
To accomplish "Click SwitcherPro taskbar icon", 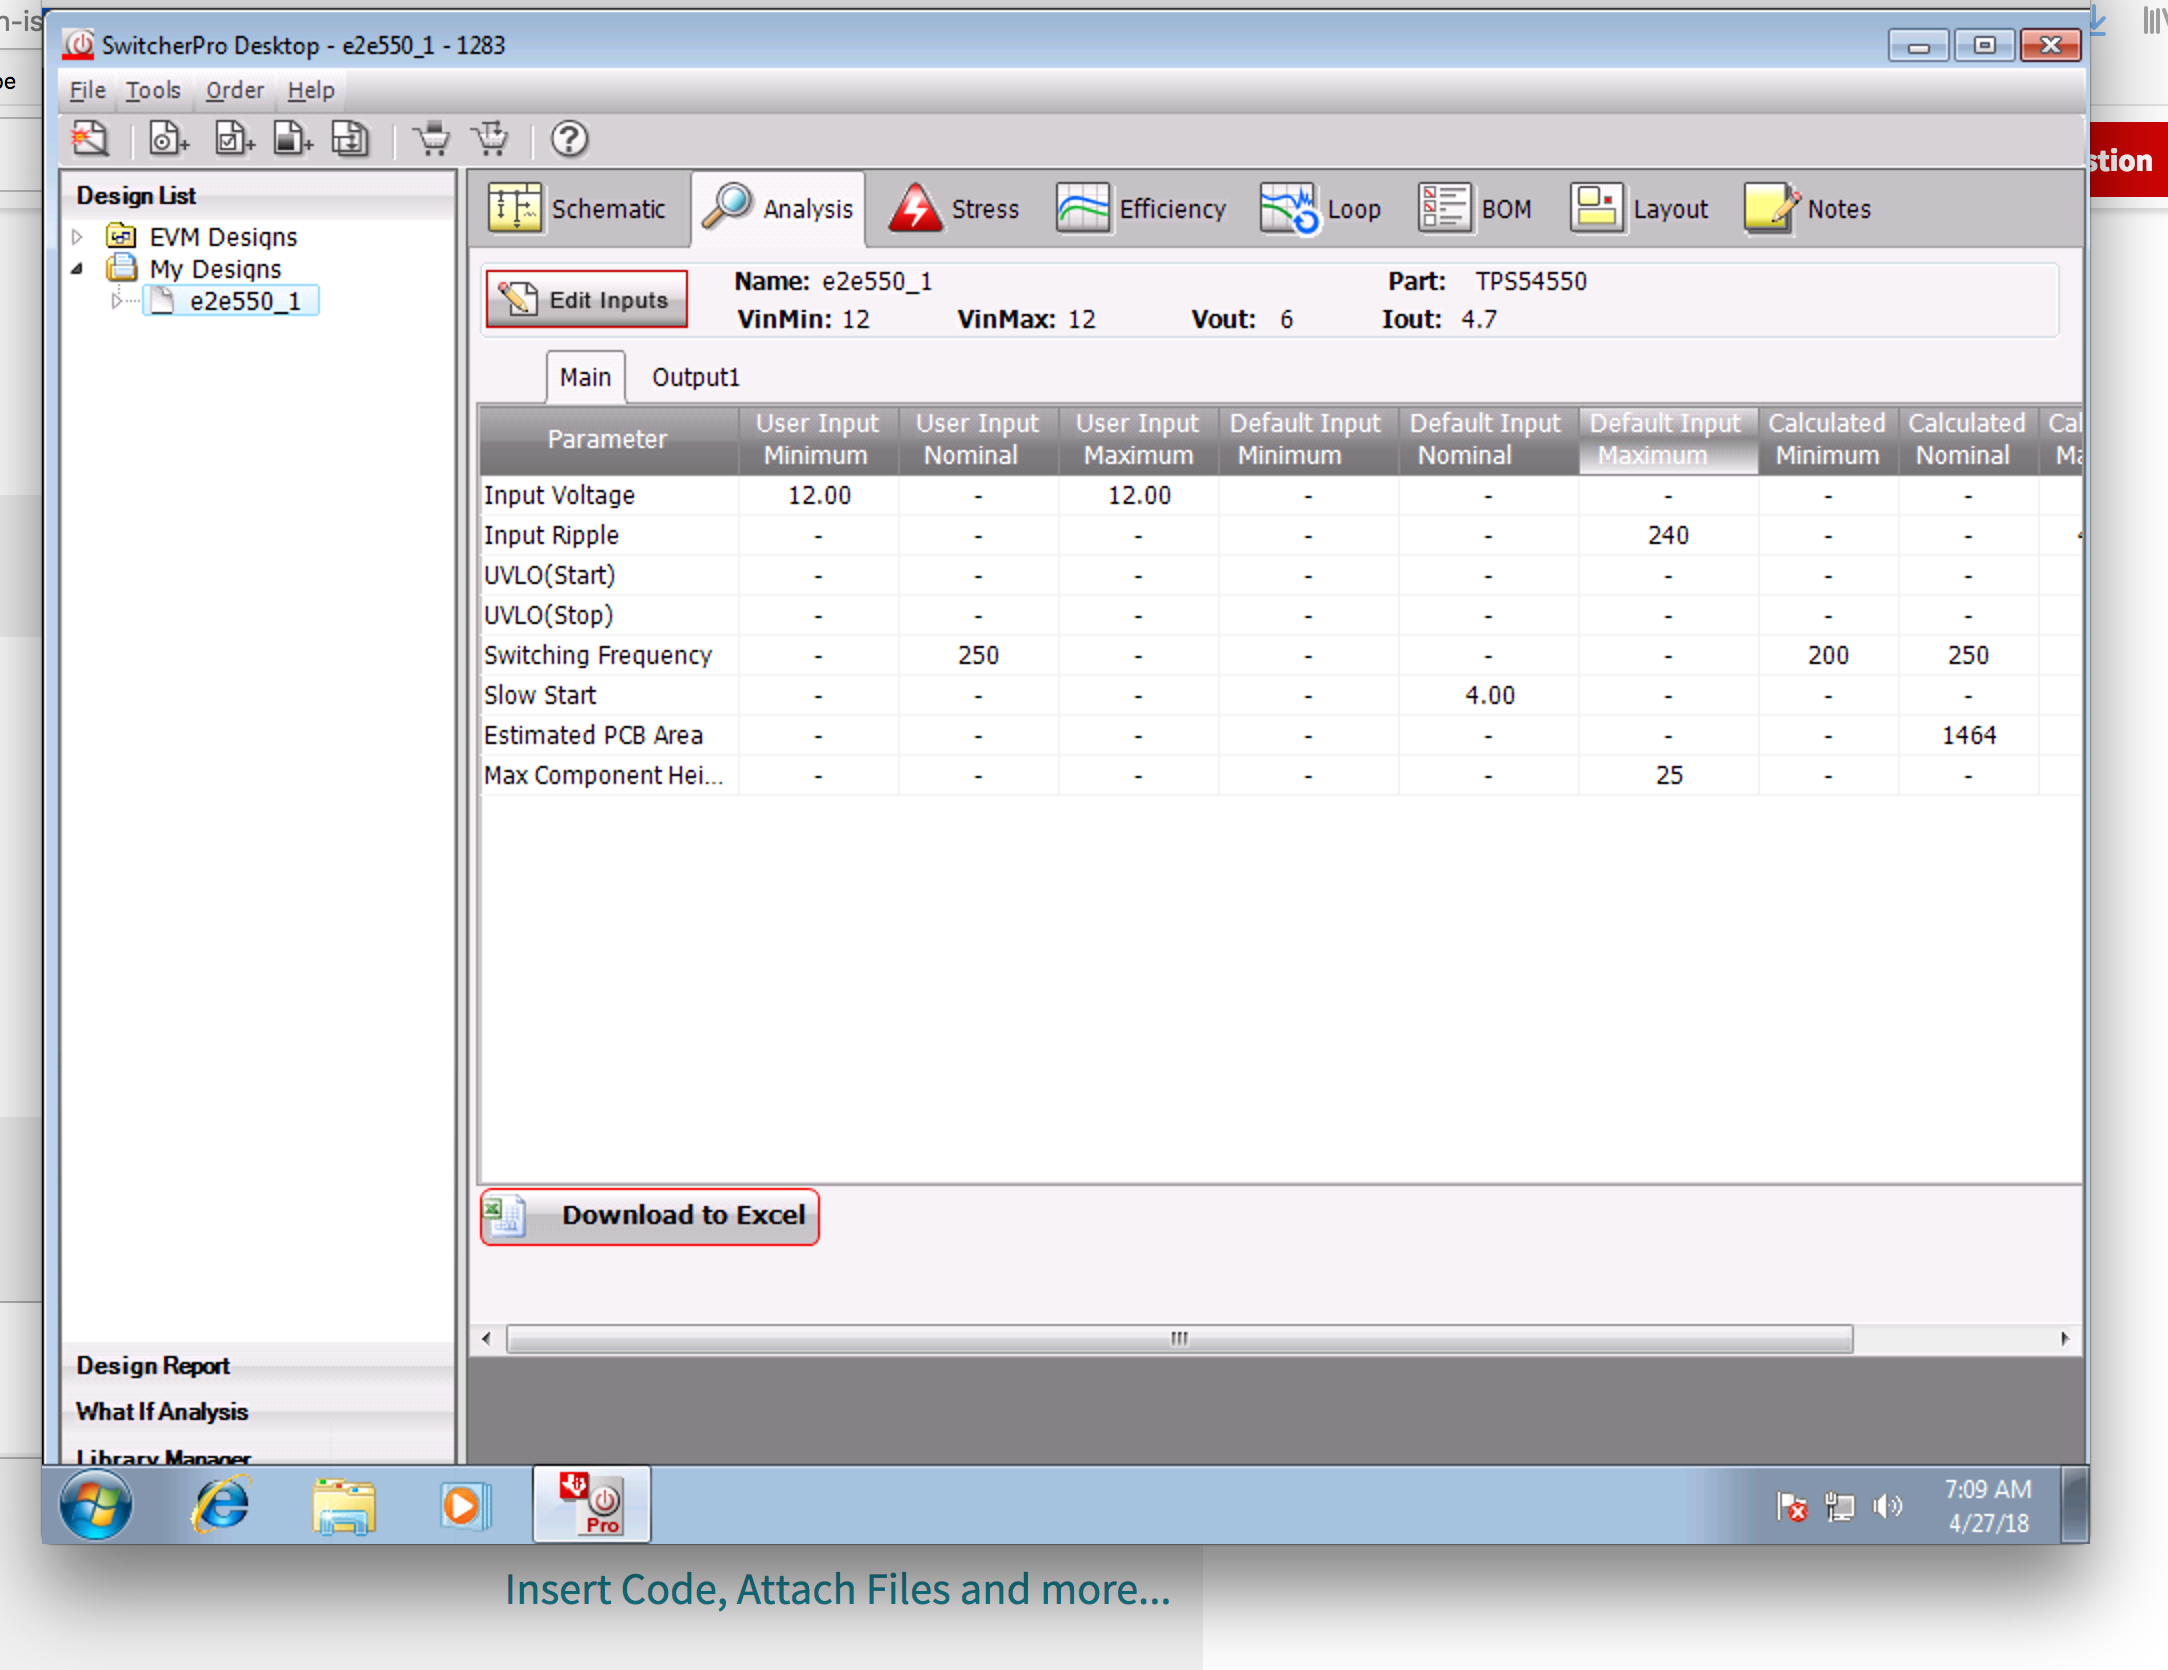I will (591, 1505).
